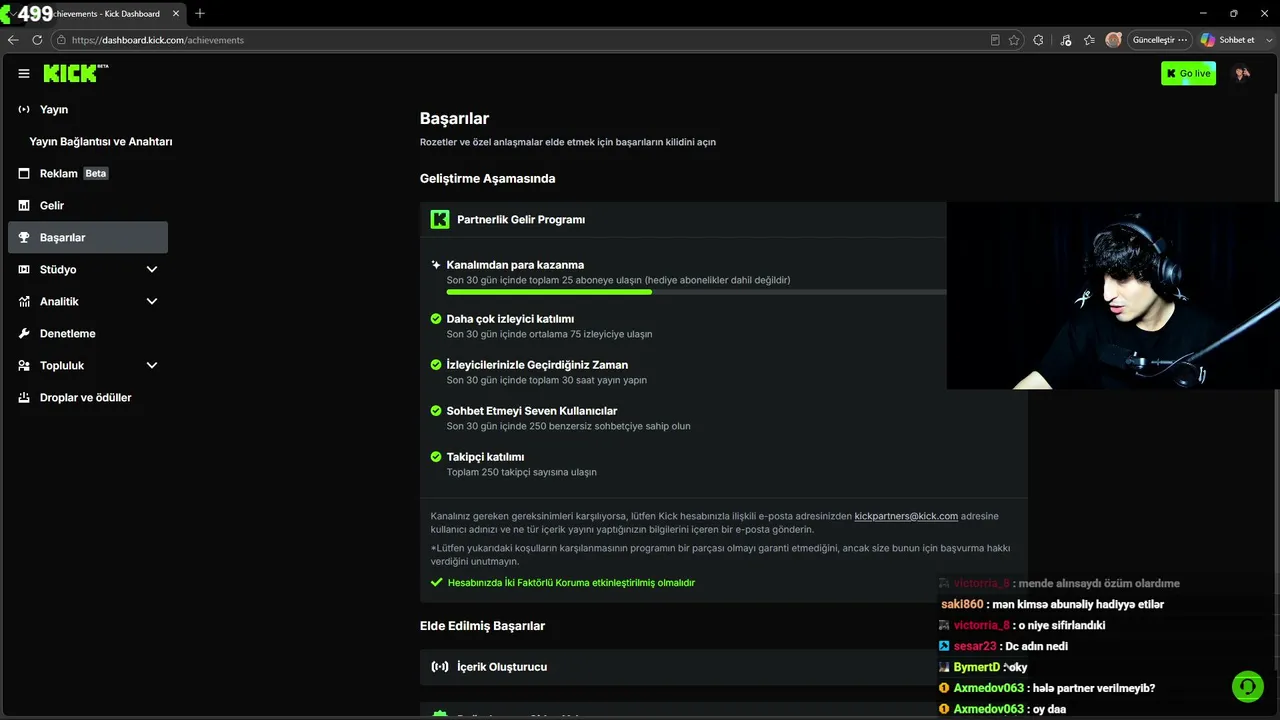
Task: Open the Kick profile avatar menu
Action: [x=1242, y=73]
